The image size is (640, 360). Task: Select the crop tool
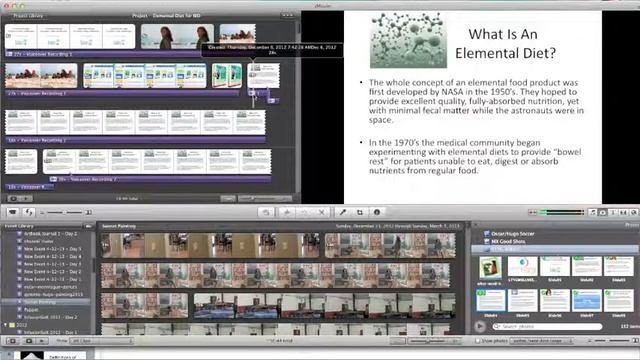(x=360, y=212)
